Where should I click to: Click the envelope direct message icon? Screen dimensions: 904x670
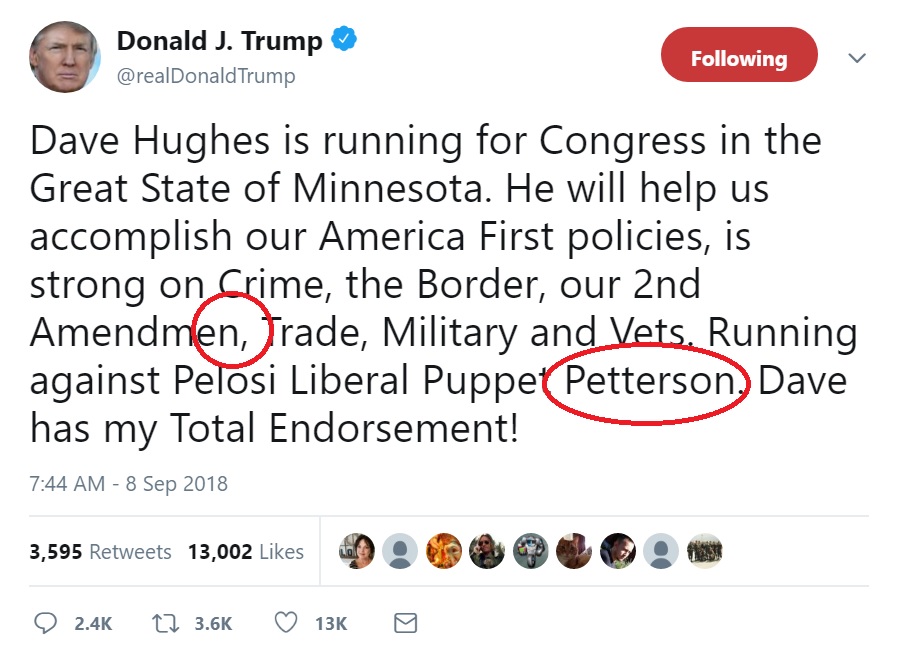(405, 623)
